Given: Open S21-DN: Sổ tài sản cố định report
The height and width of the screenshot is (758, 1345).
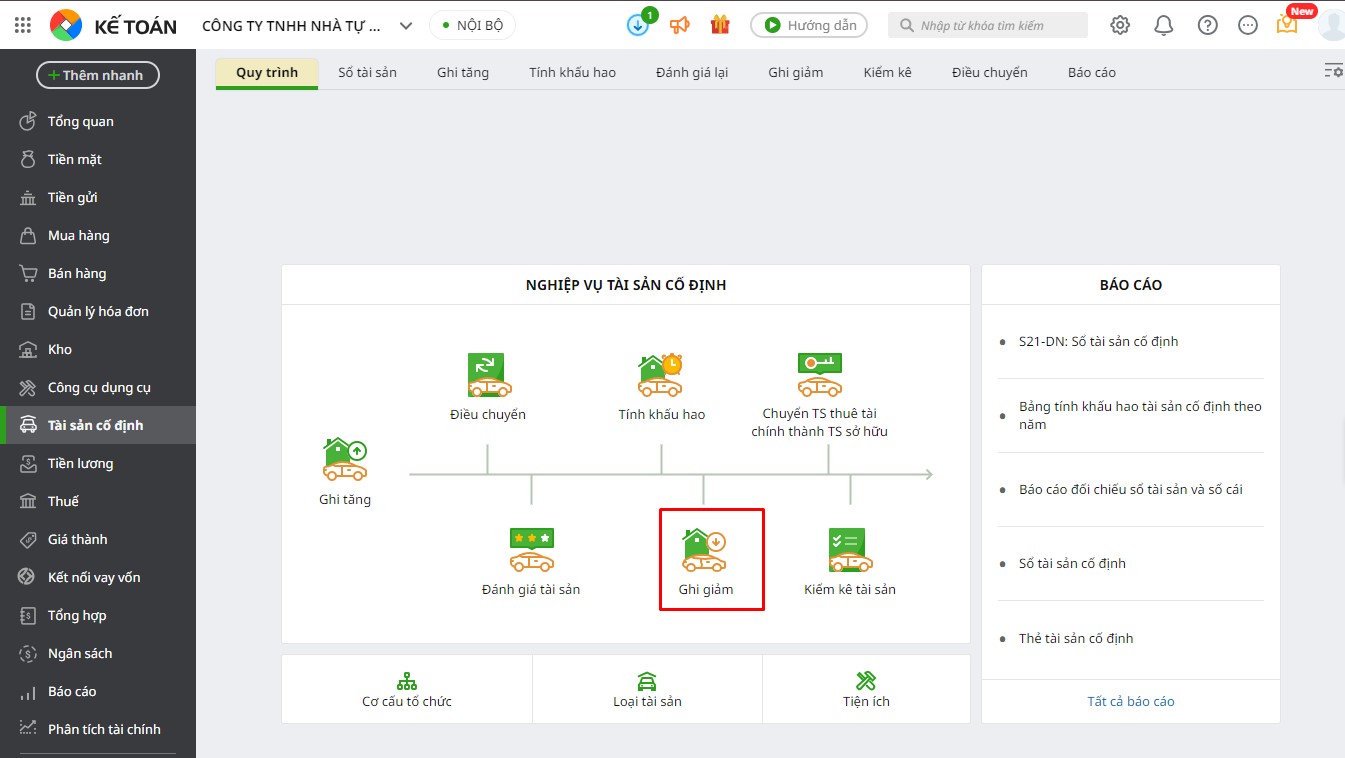Looking at the screenshot, I should pos(1098,341).
